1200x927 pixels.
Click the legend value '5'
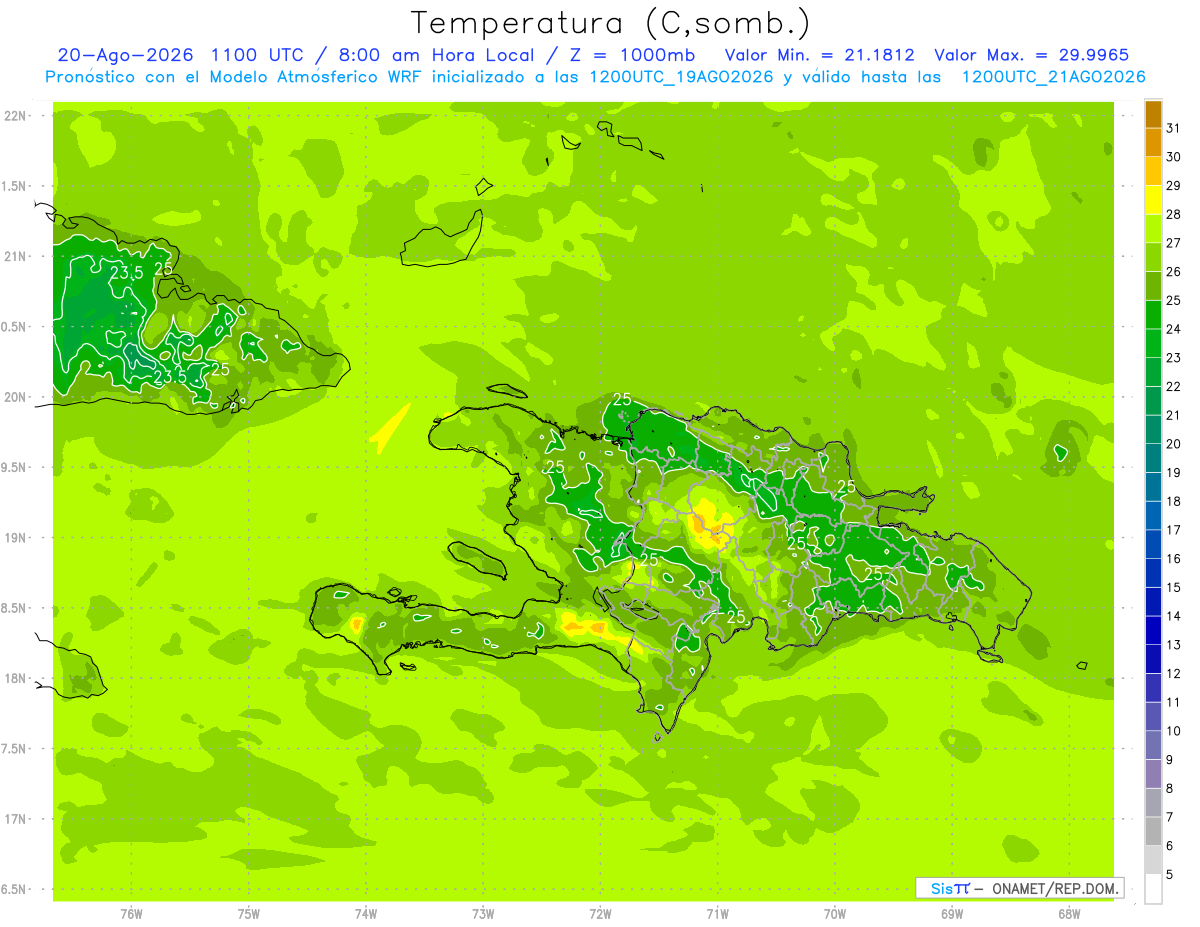[1170, 875]
